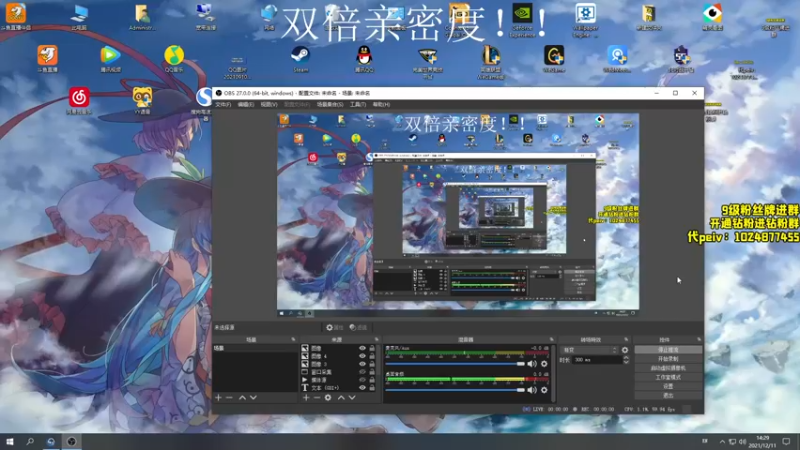Move scene up in Scenes panel
The image size is (800, 450).
pos(242,397)
